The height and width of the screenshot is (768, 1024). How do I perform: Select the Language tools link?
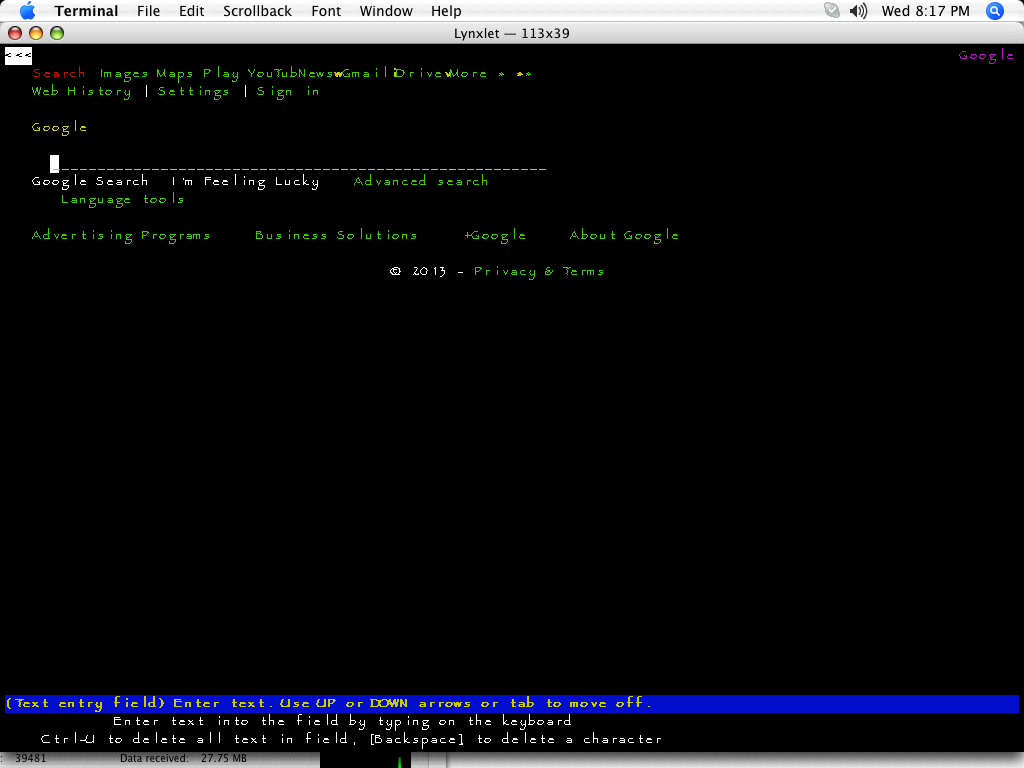123,199
